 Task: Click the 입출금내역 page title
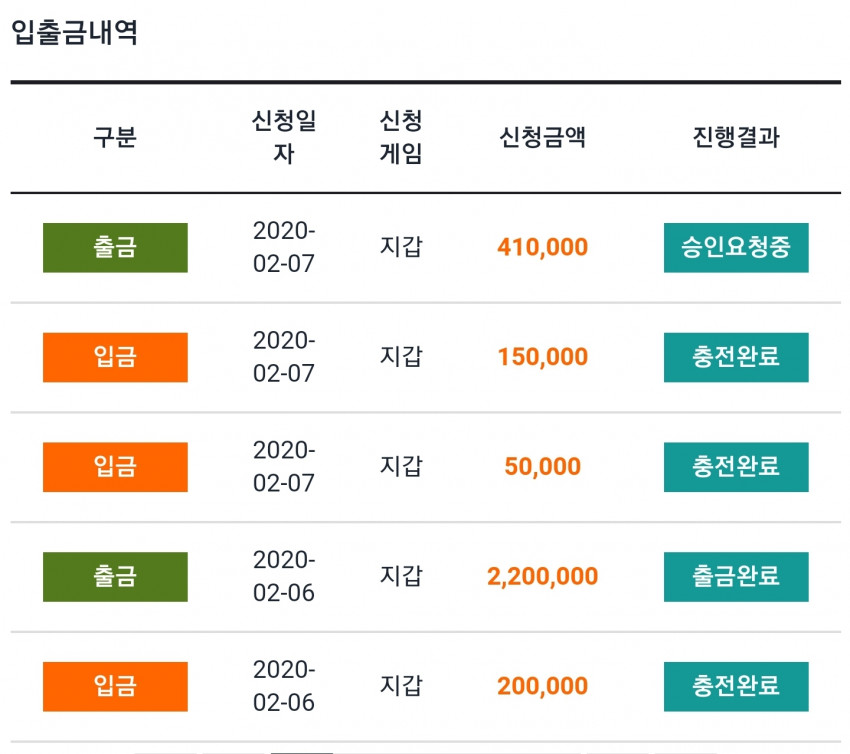pyautogui.click(x=75, y=33)
